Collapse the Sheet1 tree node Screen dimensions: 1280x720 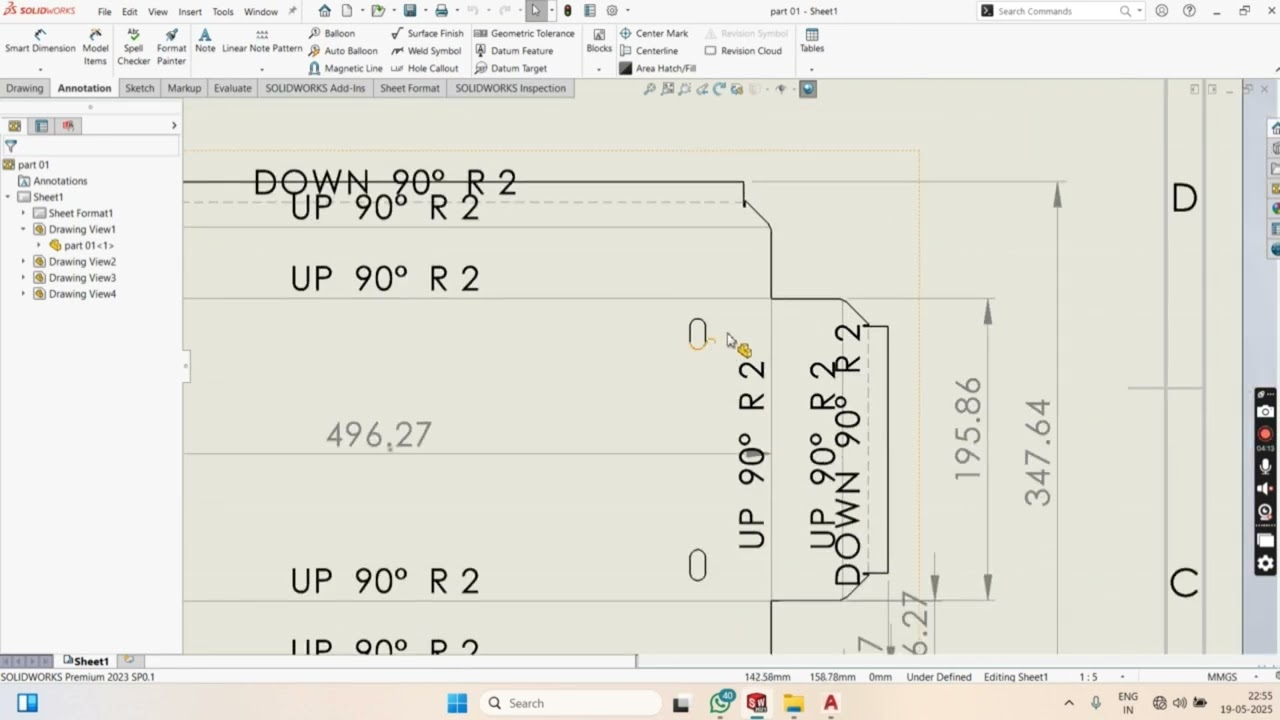(x=8, y=197)
